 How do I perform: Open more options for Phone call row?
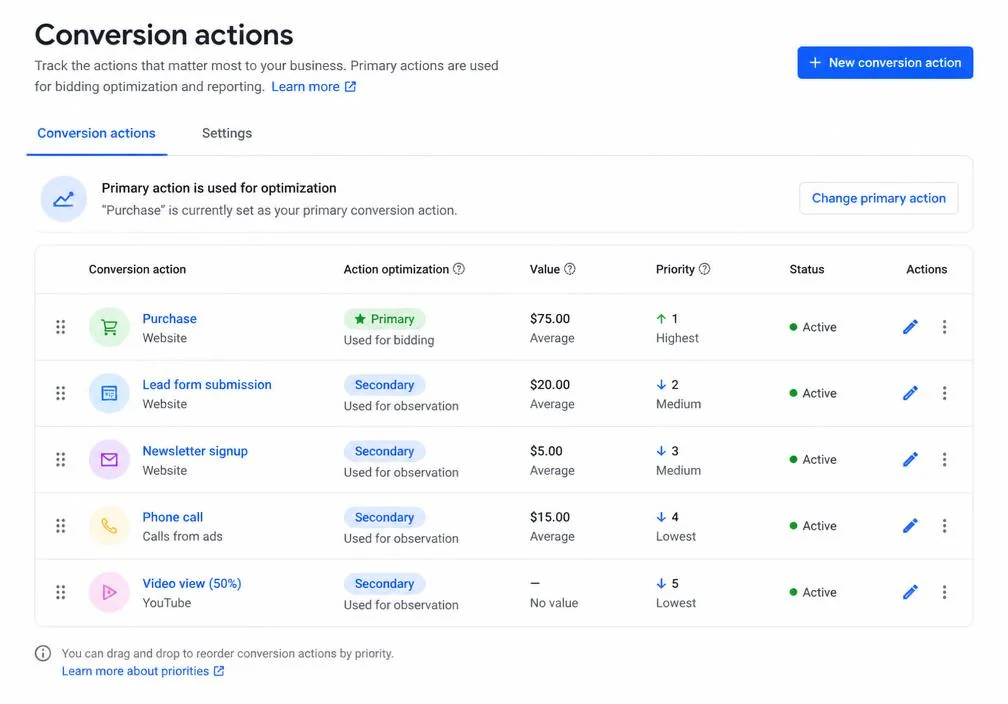944,525
